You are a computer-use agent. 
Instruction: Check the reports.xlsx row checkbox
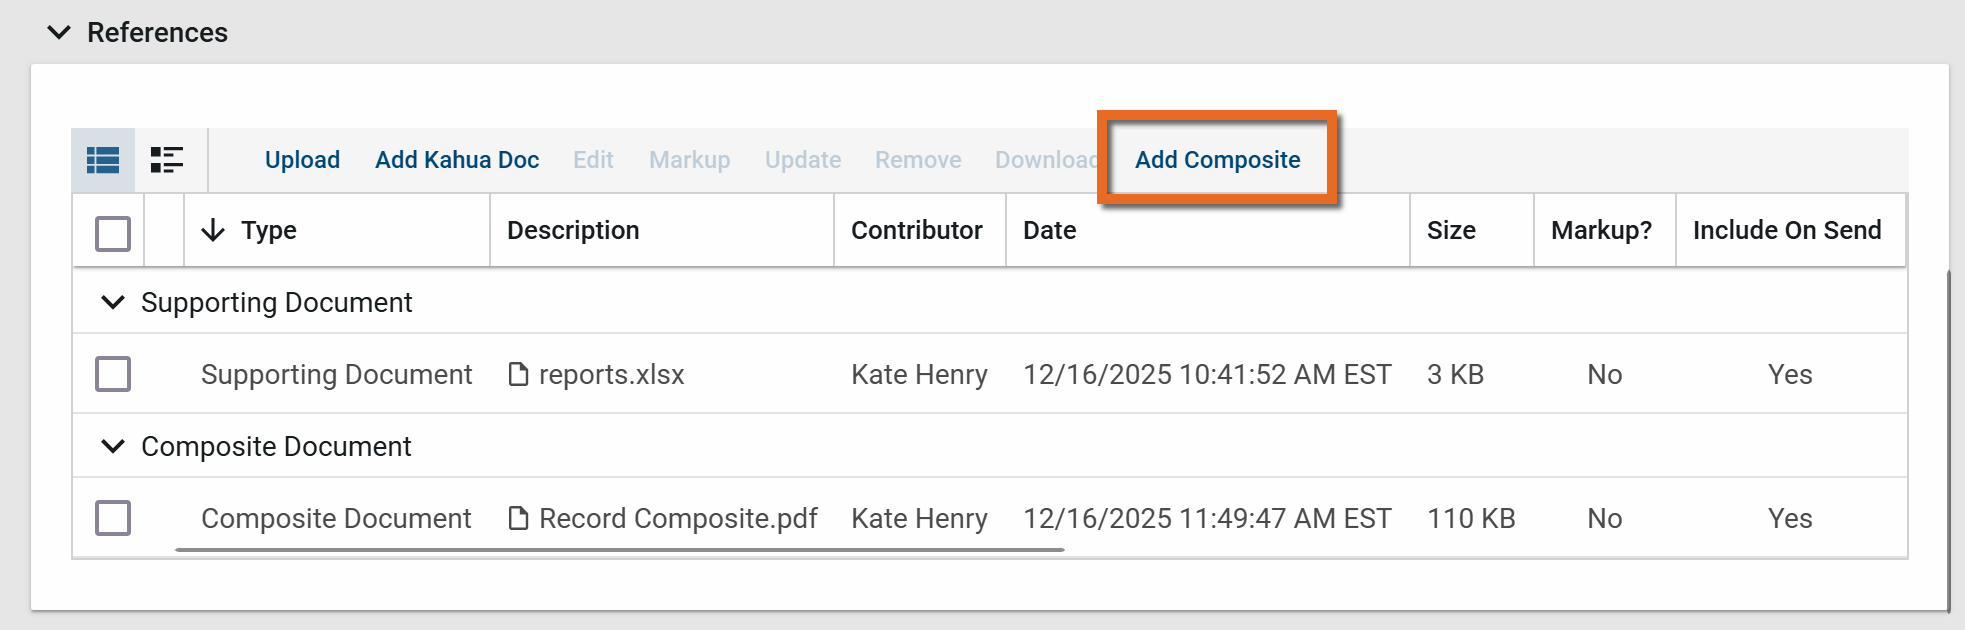(113, 375)
